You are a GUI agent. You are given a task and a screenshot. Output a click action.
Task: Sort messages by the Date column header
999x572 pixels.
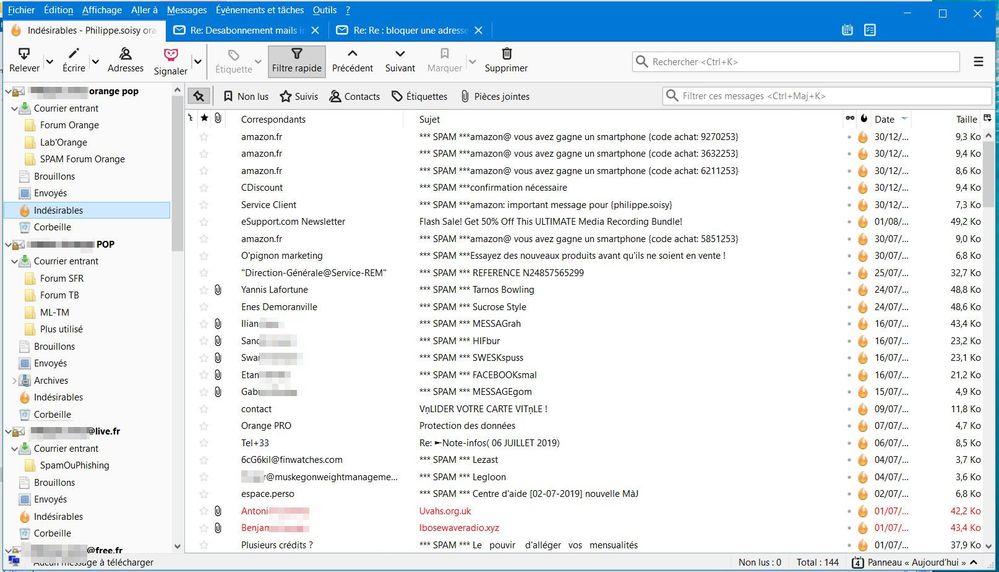885,120
